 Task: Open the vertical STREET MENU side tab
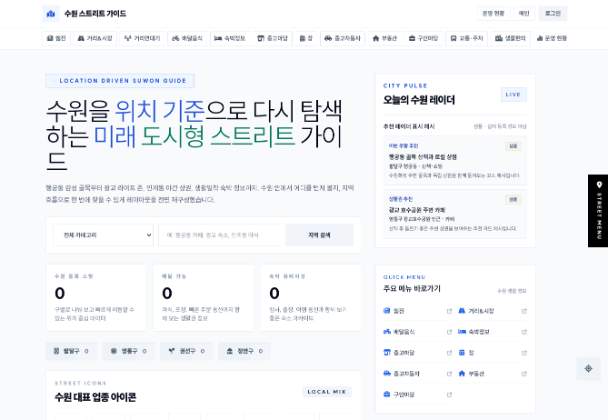tap(598, 211)
